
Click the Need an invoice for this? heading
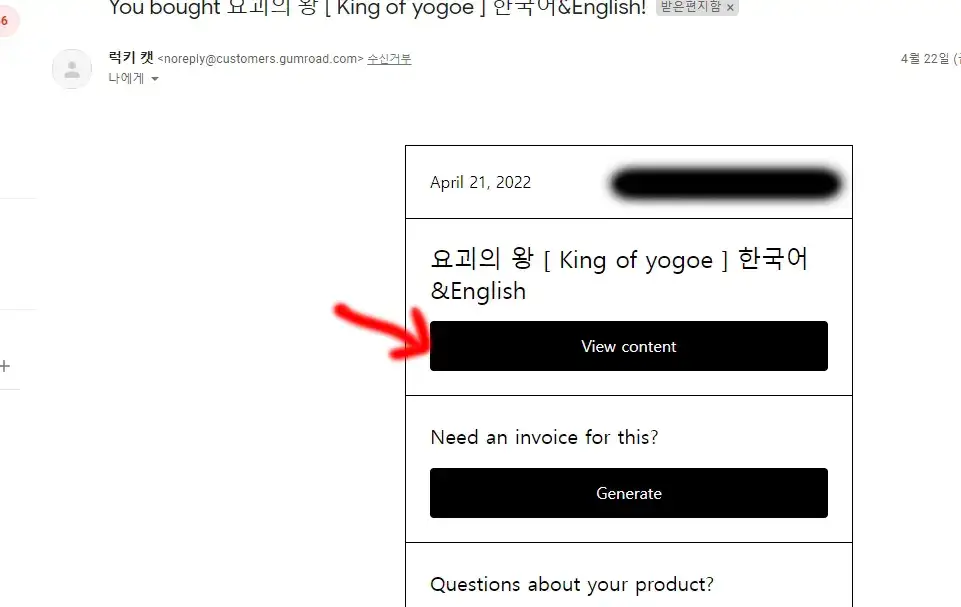tap(544, 437)
